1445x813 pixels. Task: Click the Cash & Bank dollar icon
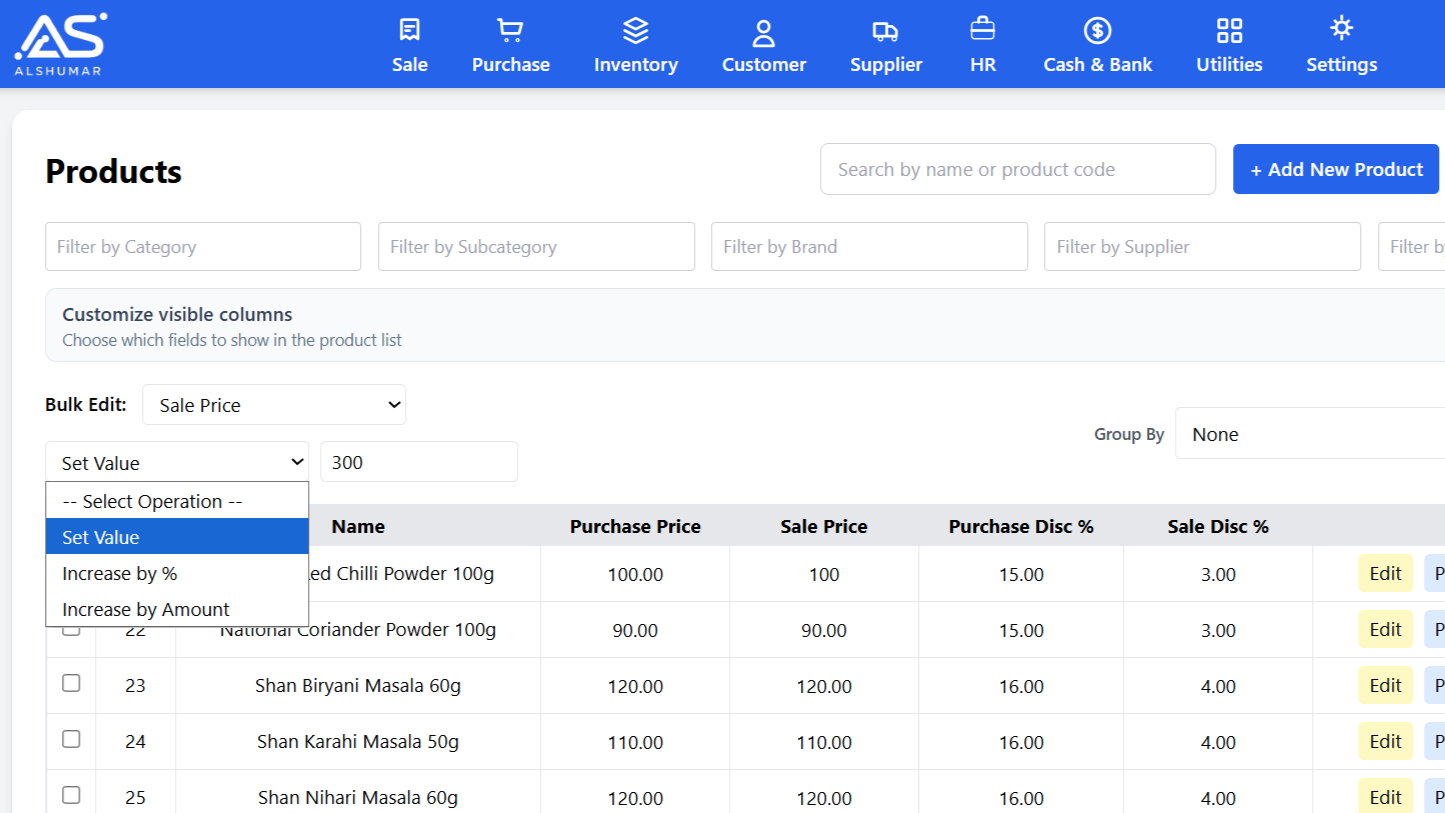[x=1097, y=29]
